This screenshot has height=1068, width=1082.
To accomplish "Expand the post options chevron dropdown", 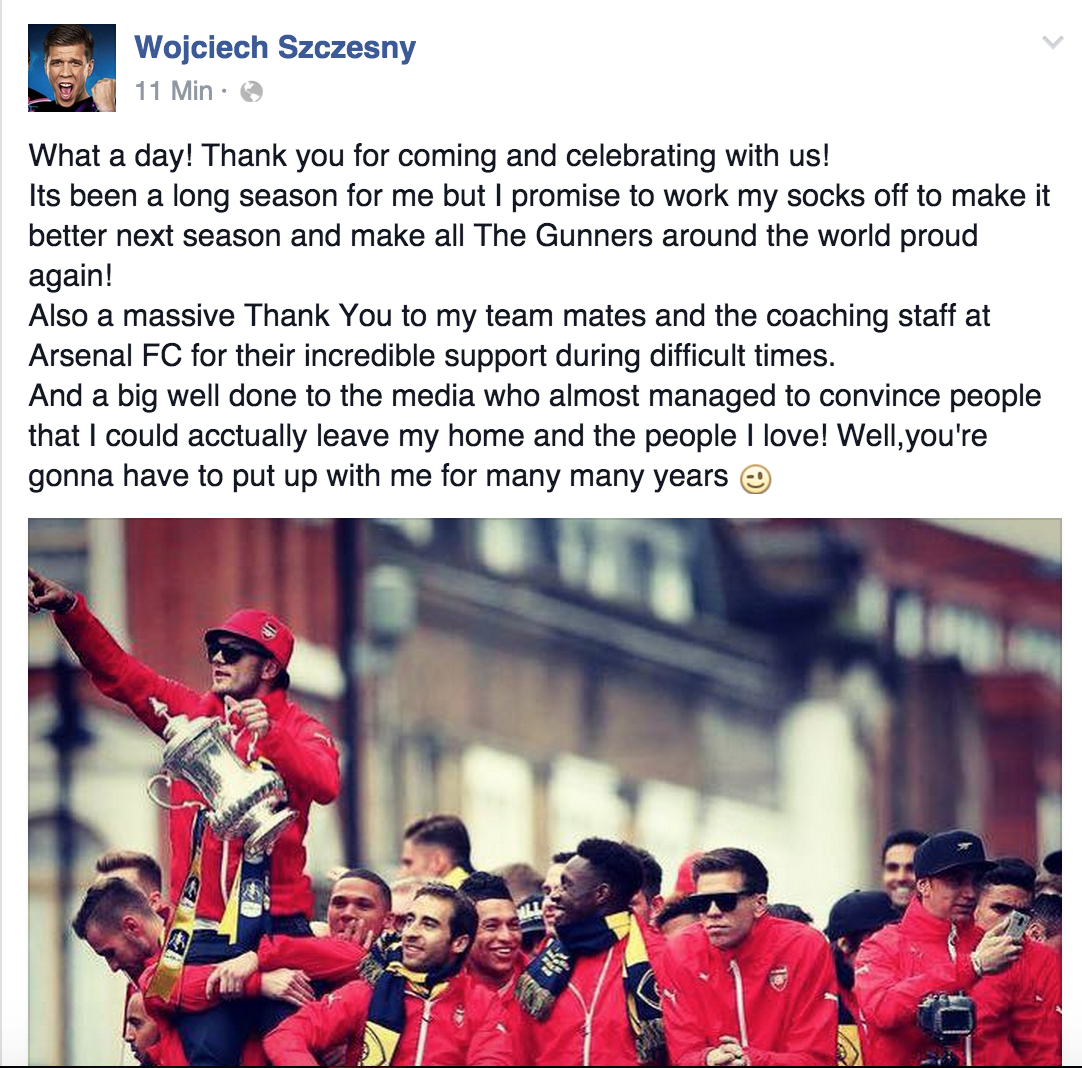I will [x=1052, y=43].
